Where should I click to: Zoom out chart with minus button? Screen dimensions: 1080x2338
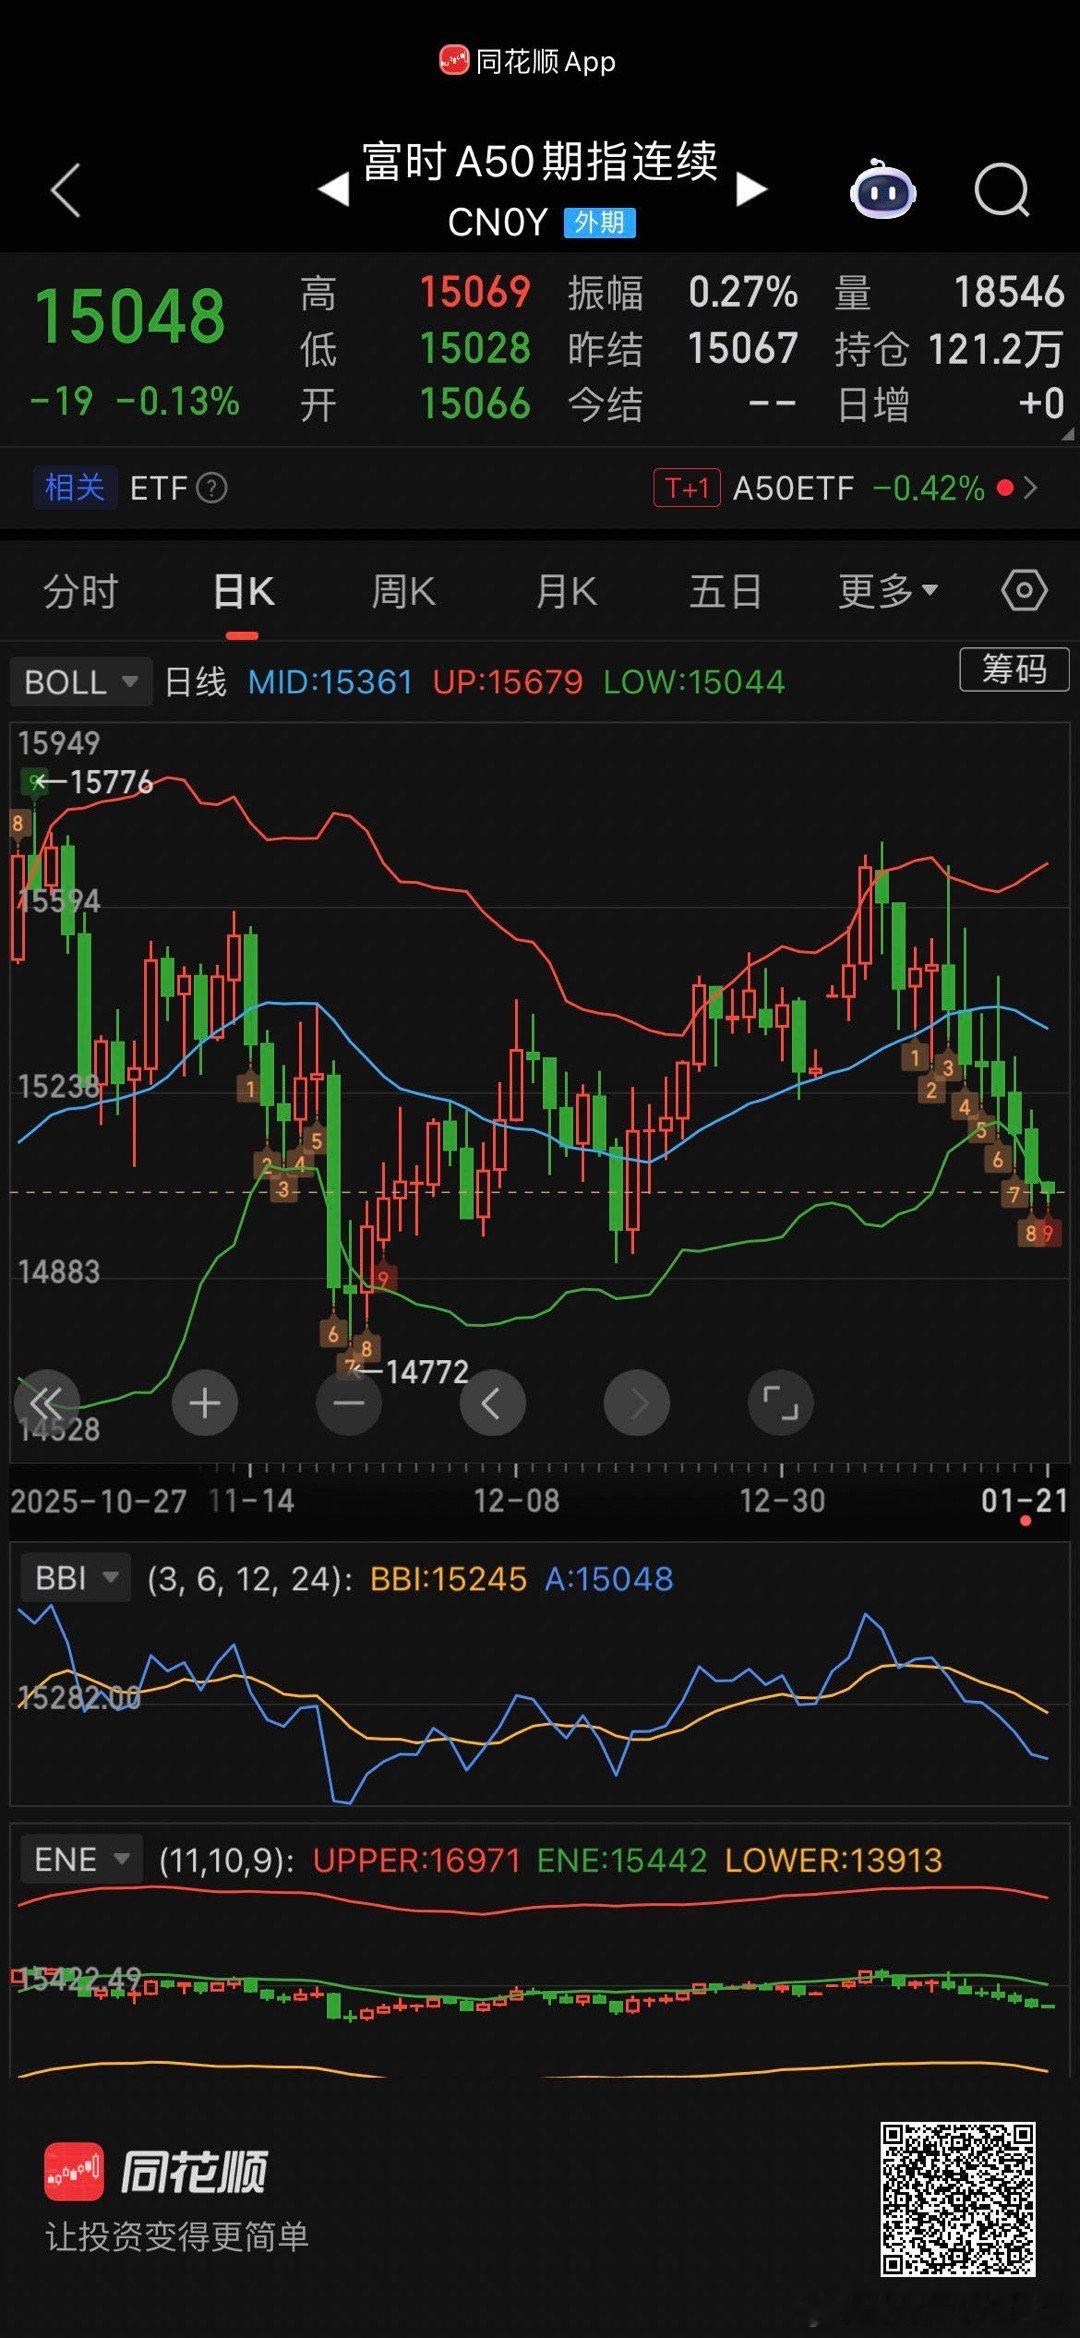[349, 1403]
